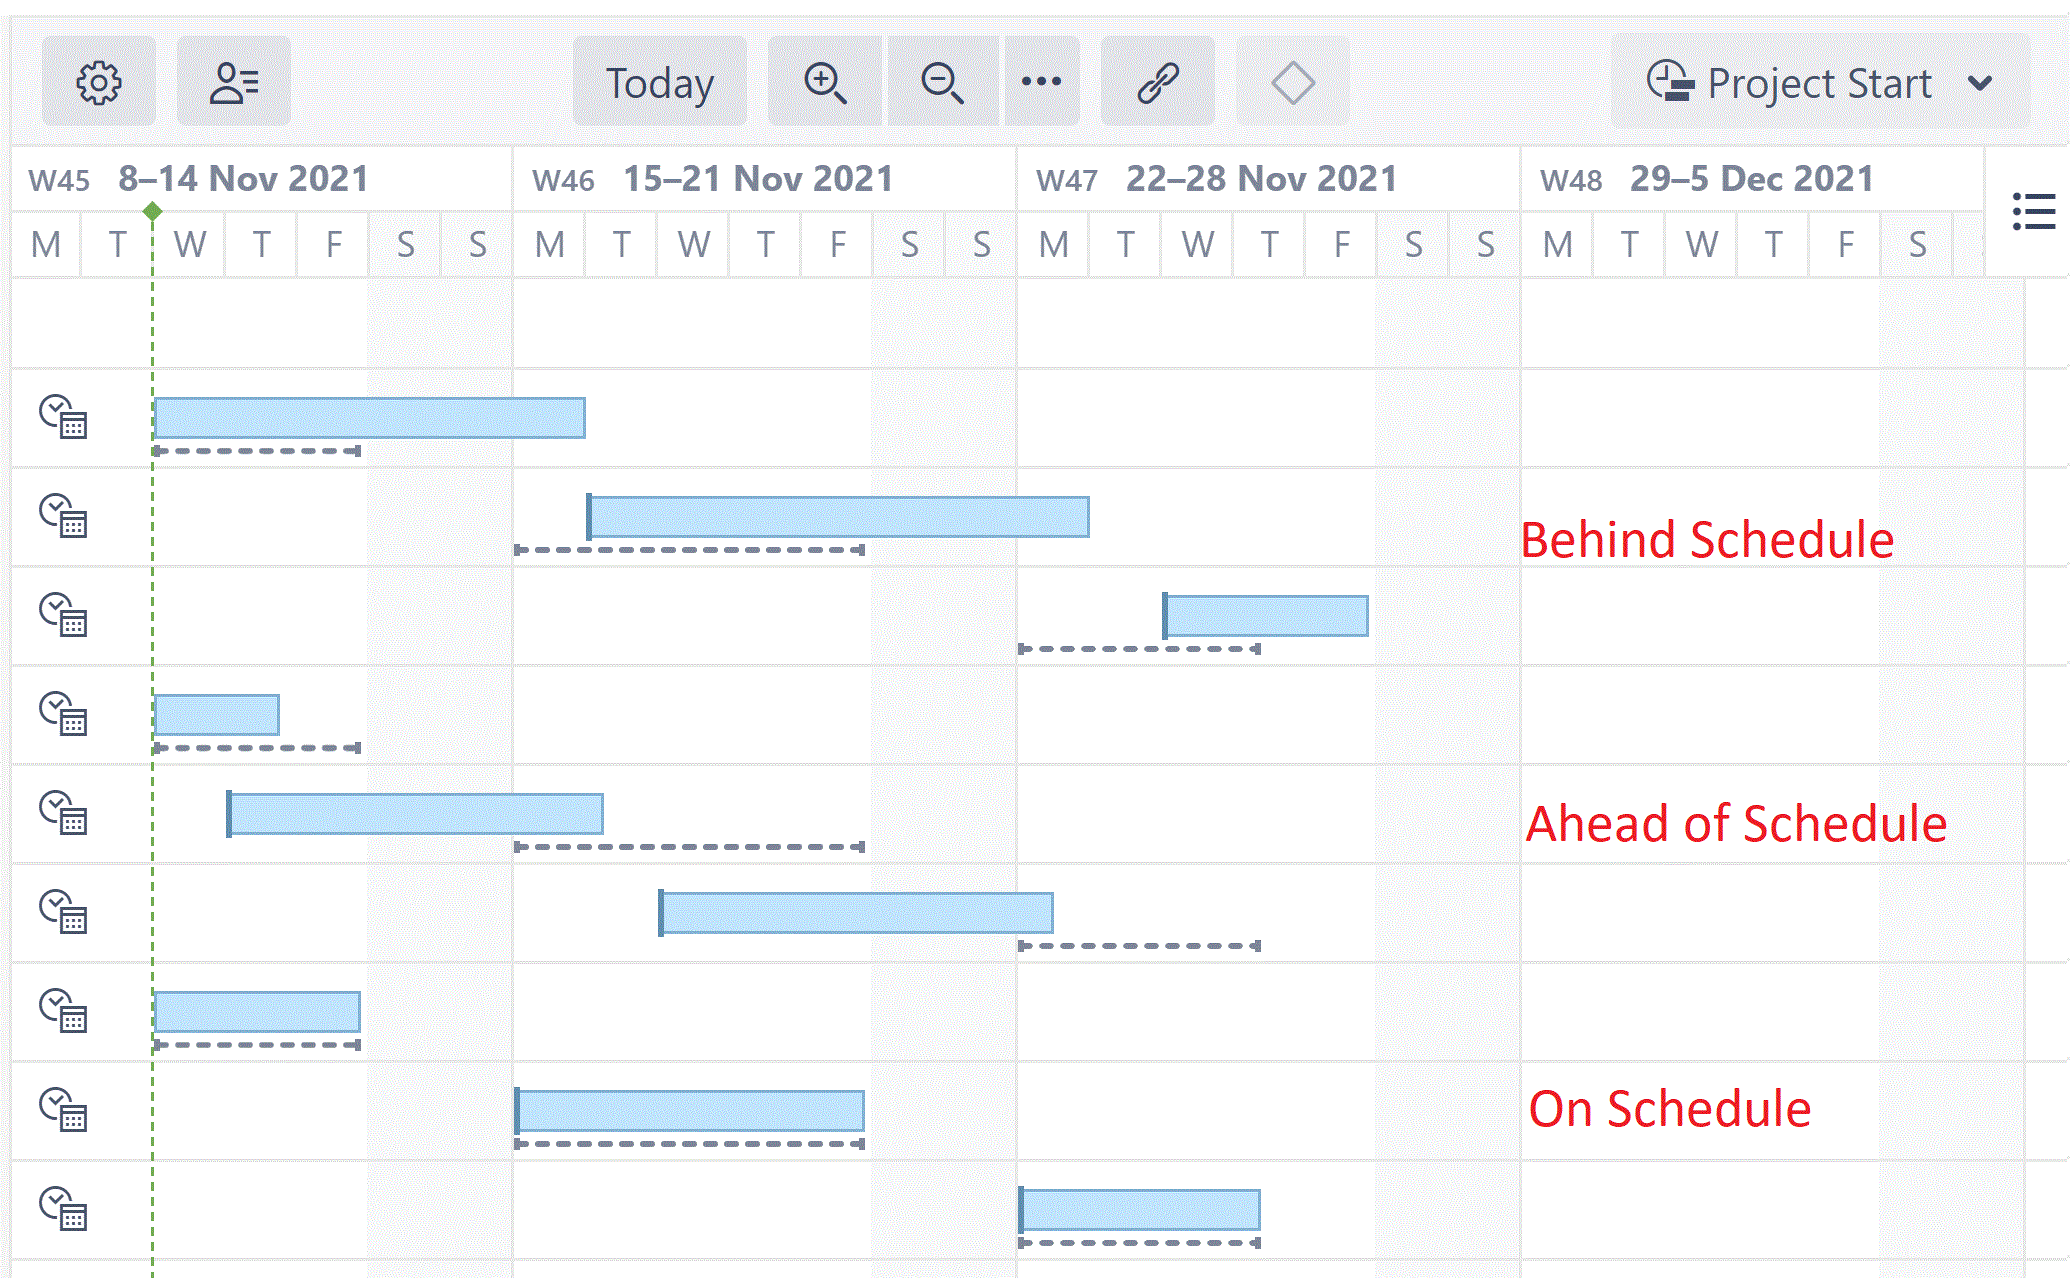The width and height of the screenshot is (2070, 1278).
Task: Jump to Today on the timeline
Action: click(660, 82)
